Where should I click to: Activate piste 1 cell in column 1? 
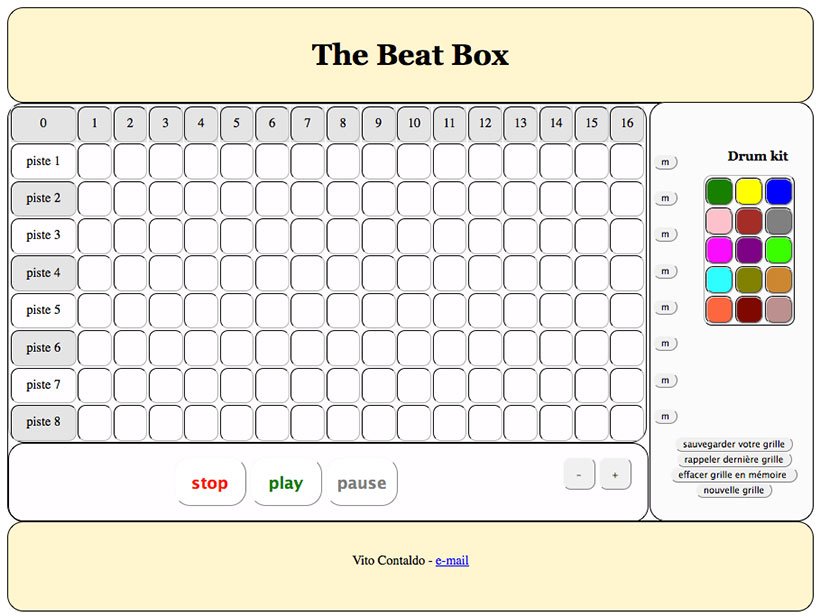click(x=95, y=161)
